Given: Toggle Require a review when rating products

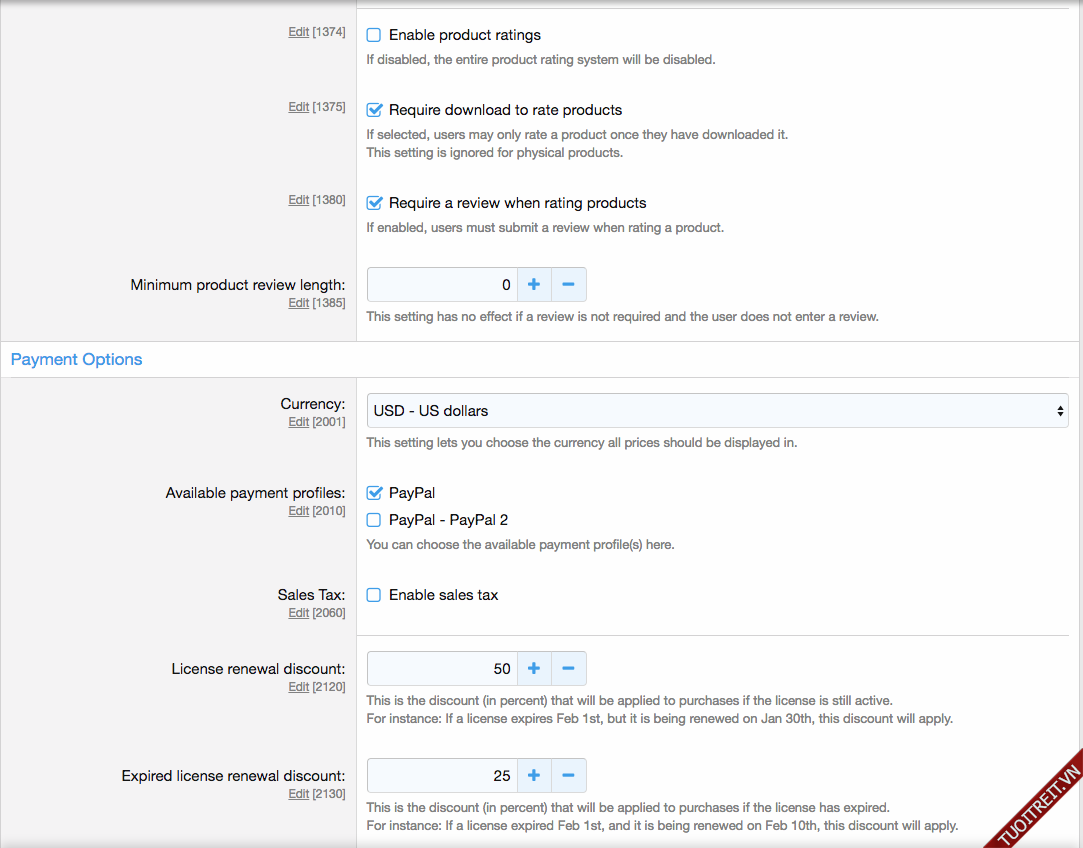Looking at the screenshot, I should 374,203.
